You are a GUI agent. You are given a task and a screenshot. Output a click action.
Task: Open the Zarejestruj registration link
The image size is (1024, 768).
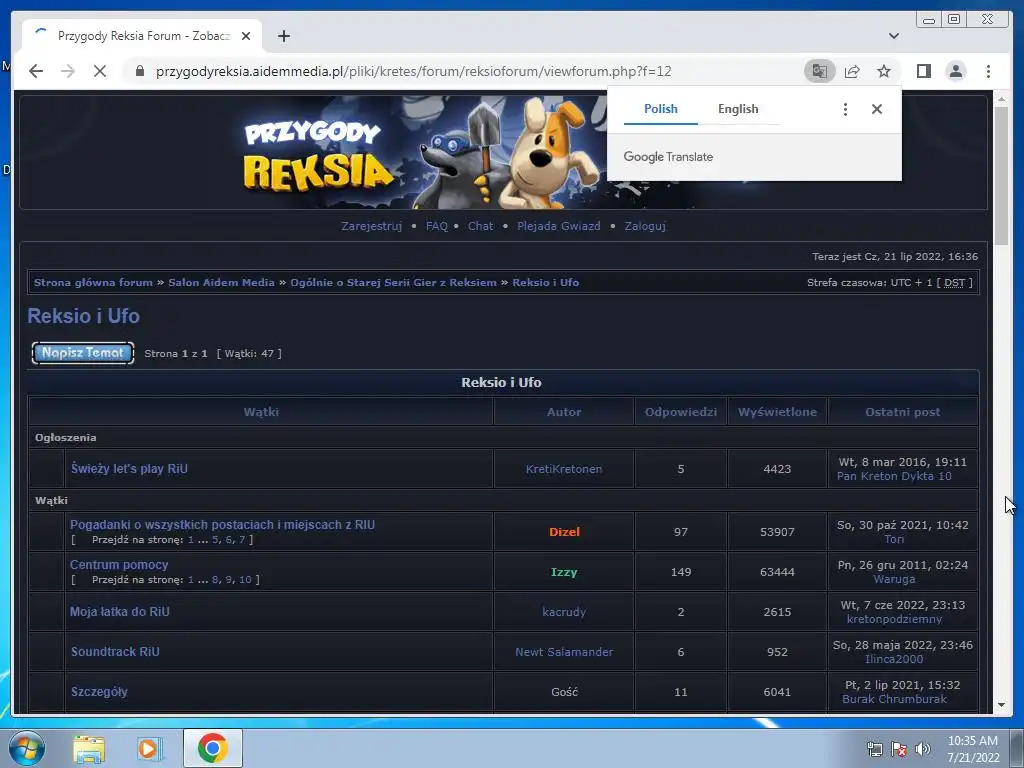(x=371, y=226)
